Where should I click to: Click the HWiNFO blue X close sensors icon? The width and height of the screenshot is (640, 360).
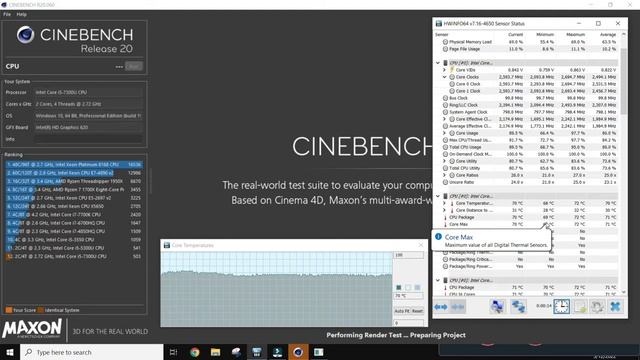(615, 307)
